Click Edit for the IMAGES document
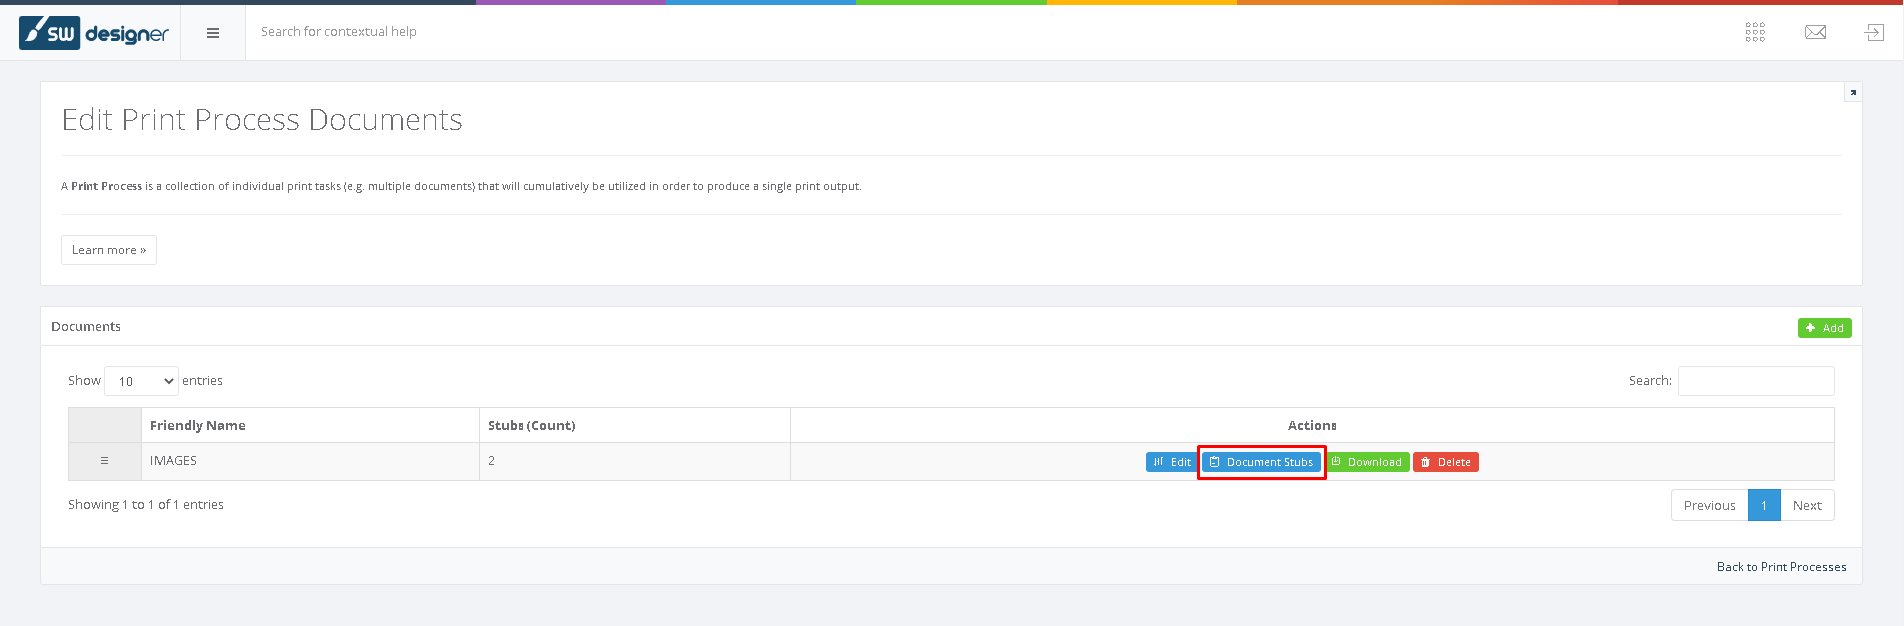The width and height of the screenshot is (1904, 626). (x=1171, y=462)
